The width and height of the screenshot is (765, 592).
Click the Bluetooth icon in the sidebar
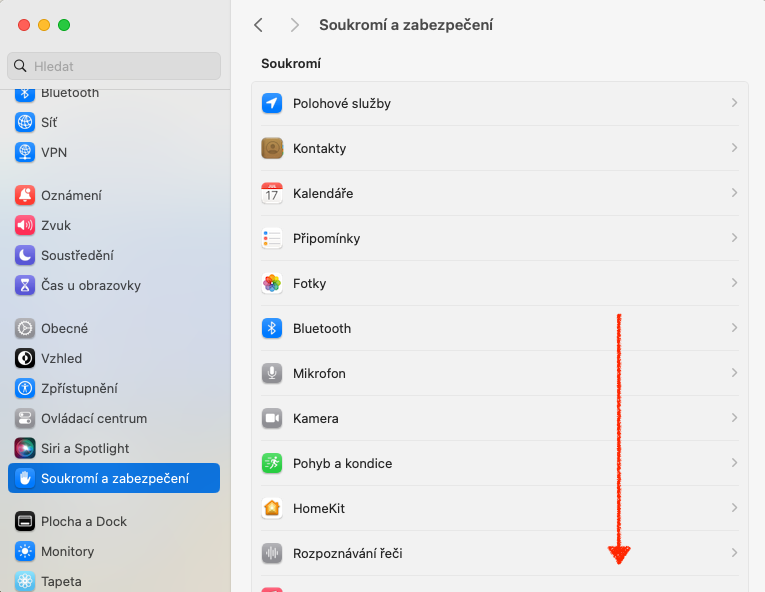click(x=25, y=95)
